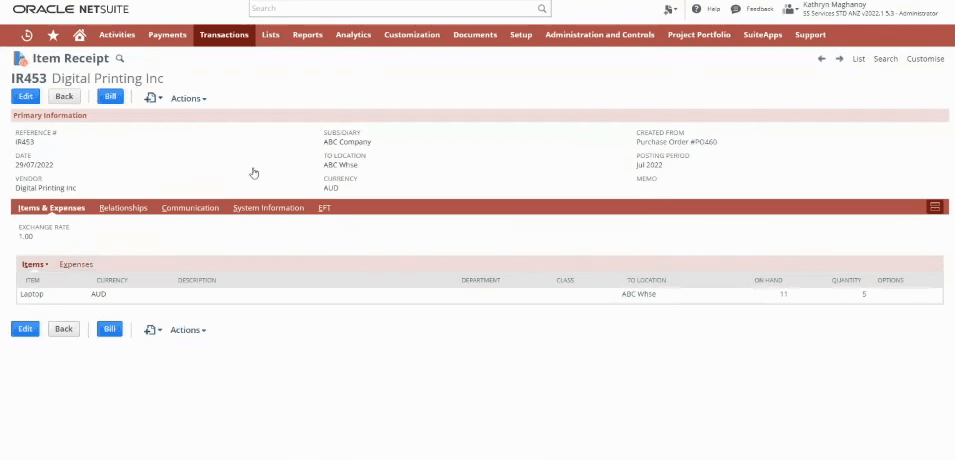Switch to the Items & Expenses tab
This screenshot has height=460, width=955.
[51, 208]
